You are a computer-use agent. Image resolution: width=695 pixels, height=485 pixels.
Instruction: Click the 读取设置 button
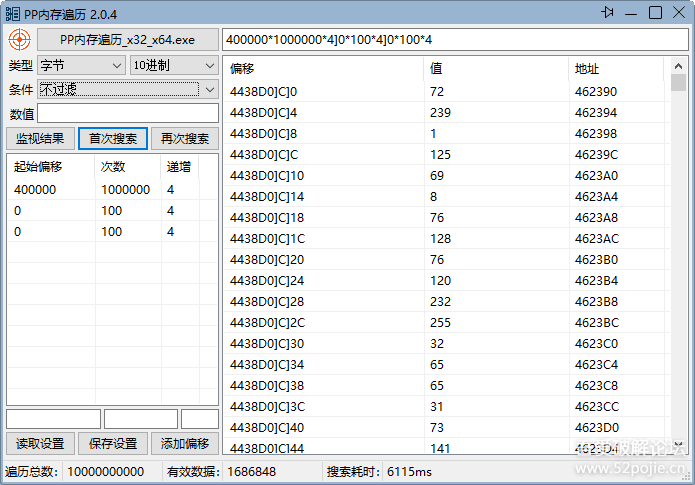pyautogui.click(x=40, y=444)
